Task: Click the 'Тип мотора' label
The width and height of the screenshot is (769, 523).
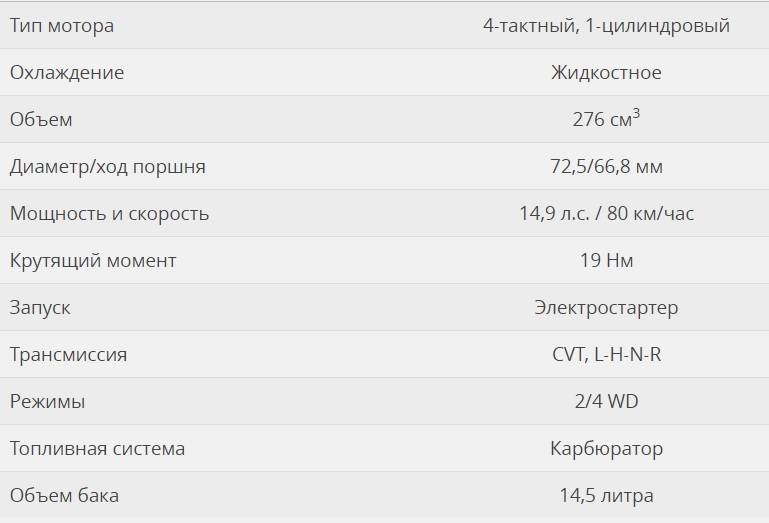Action: (x=62, y=26)
